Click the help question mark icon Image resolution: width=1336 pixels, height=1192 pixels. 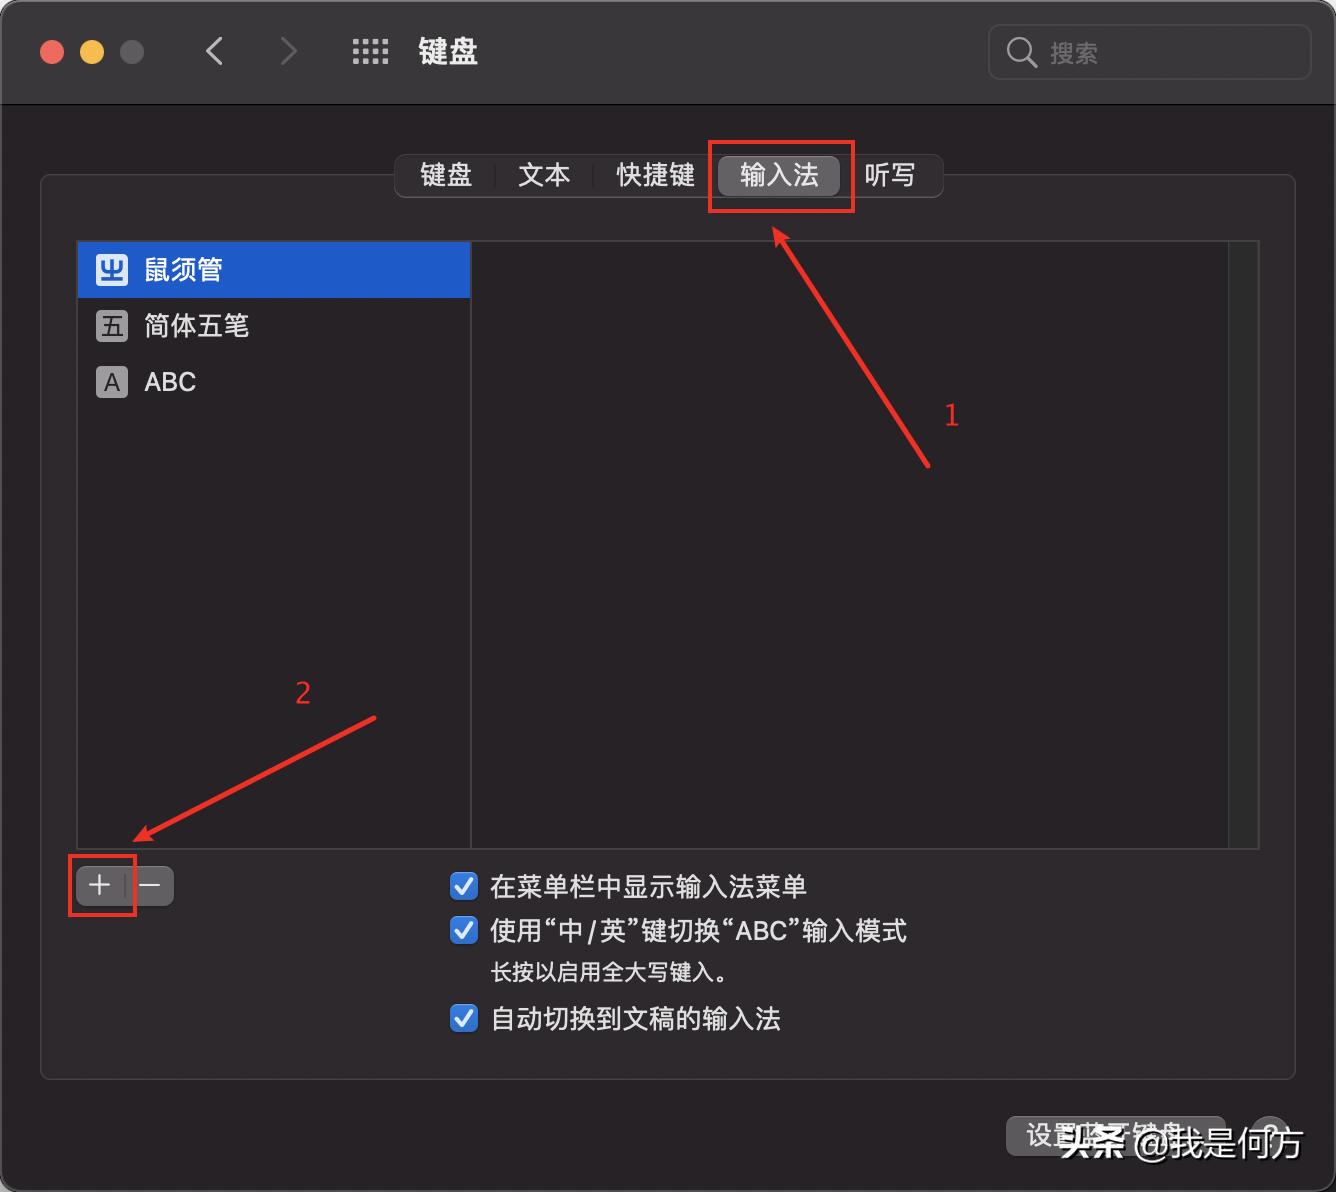click(x=1268, y=1135)
